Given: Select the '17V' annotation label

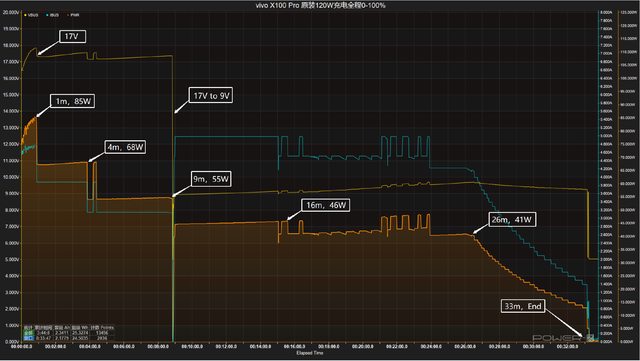Looking at the screenshot, I should point(72,36).
